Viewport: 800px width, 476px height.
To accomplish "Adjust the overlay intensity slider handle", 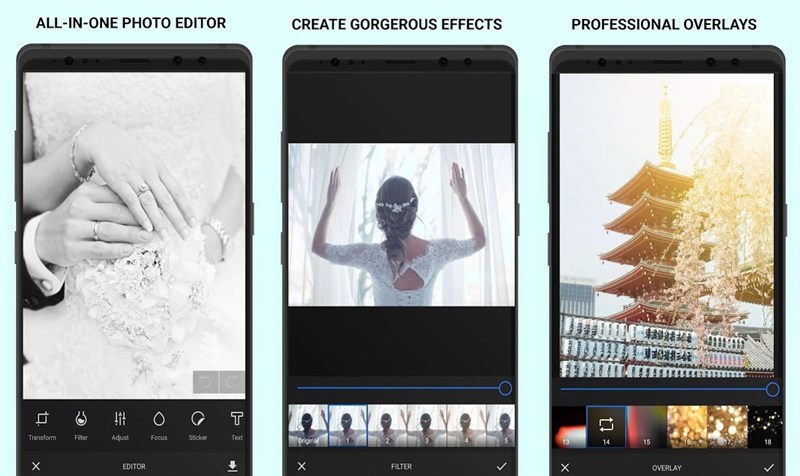I will (772, 389).
